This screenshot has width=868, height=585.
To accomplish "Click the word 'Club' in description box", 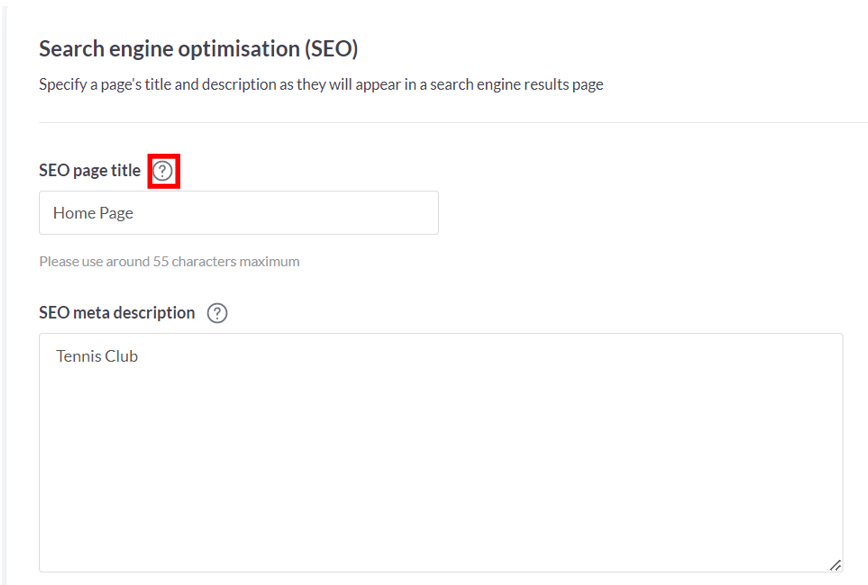I will pyautogui.click(x=121, y=356).
